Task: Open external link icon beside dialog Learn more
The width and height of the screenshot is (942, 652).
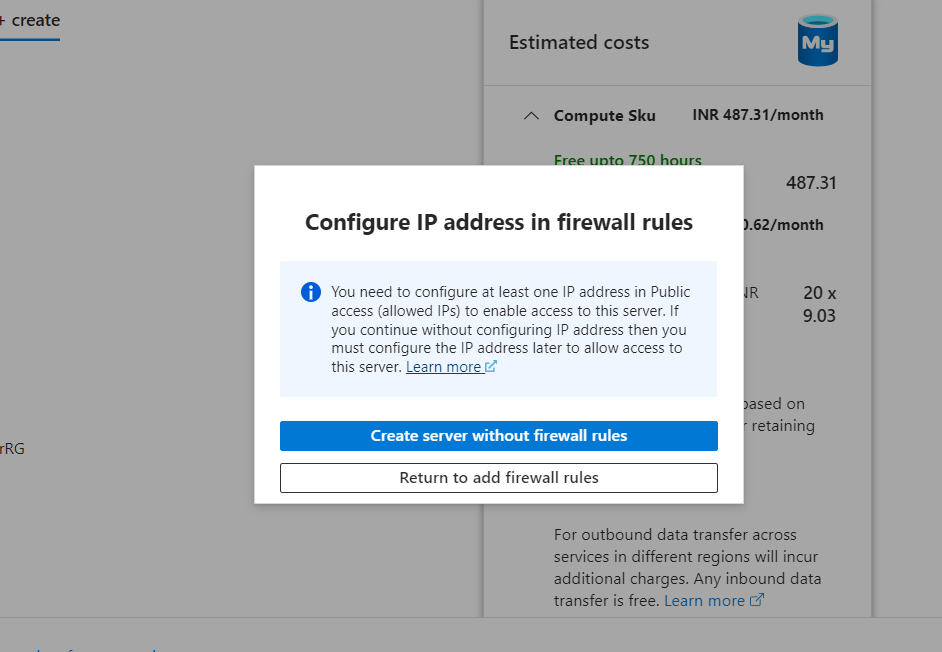Action: click(x=491, y=366)
